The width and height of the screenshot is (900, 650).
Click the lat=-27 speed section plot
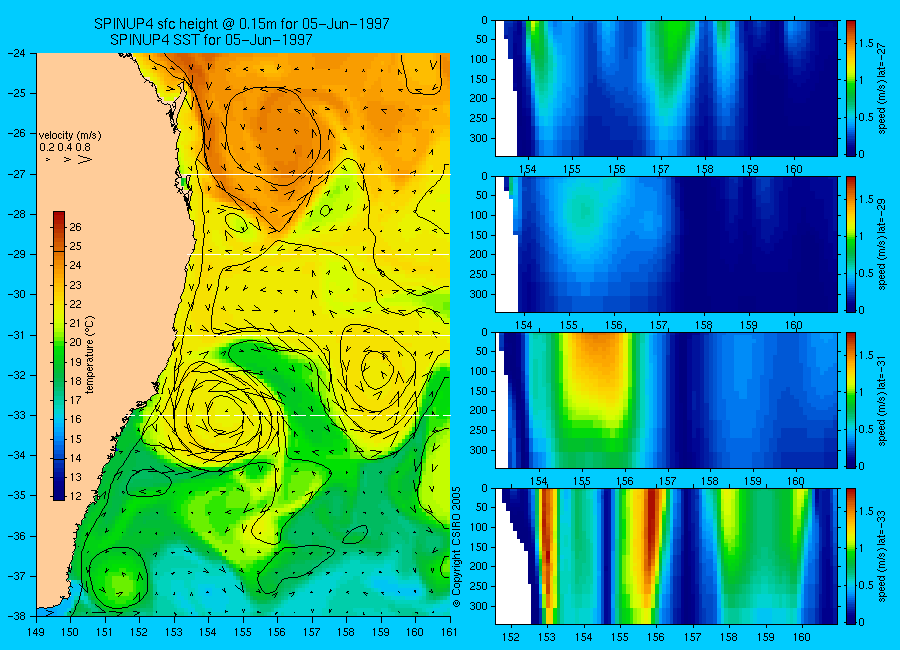point(666,88)
